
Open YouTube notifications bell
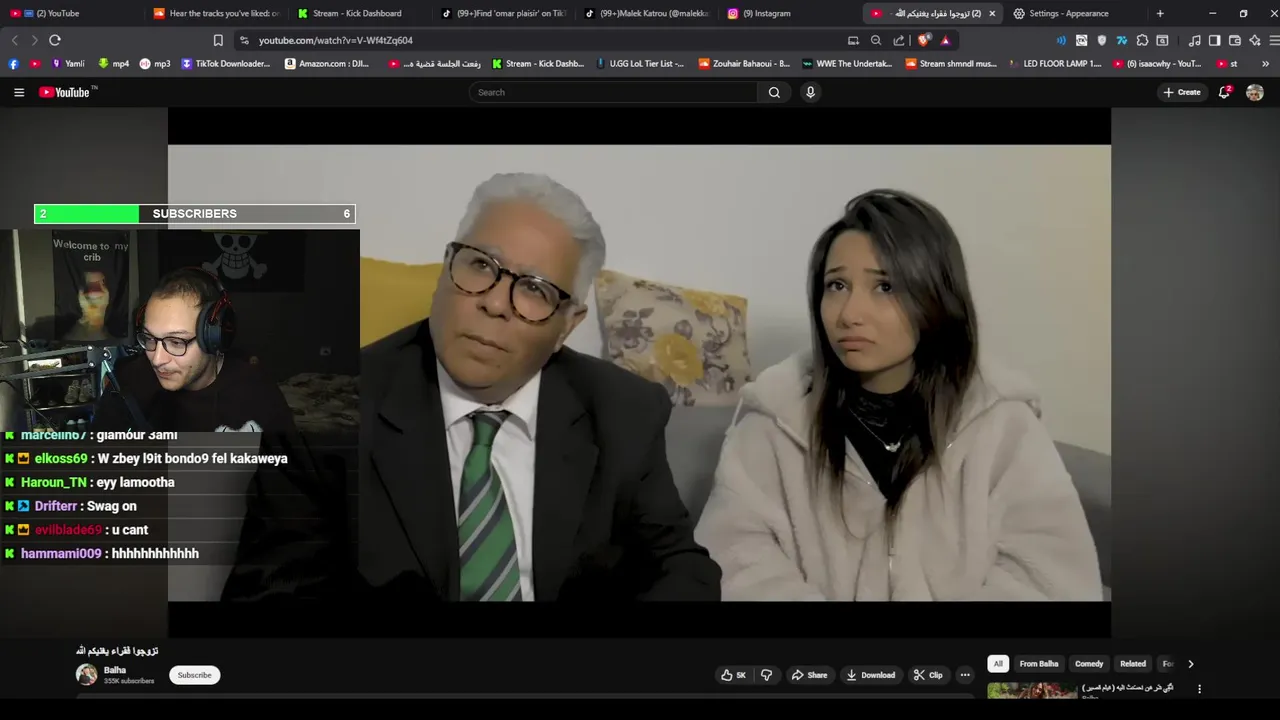click(x=1224, y=92)
